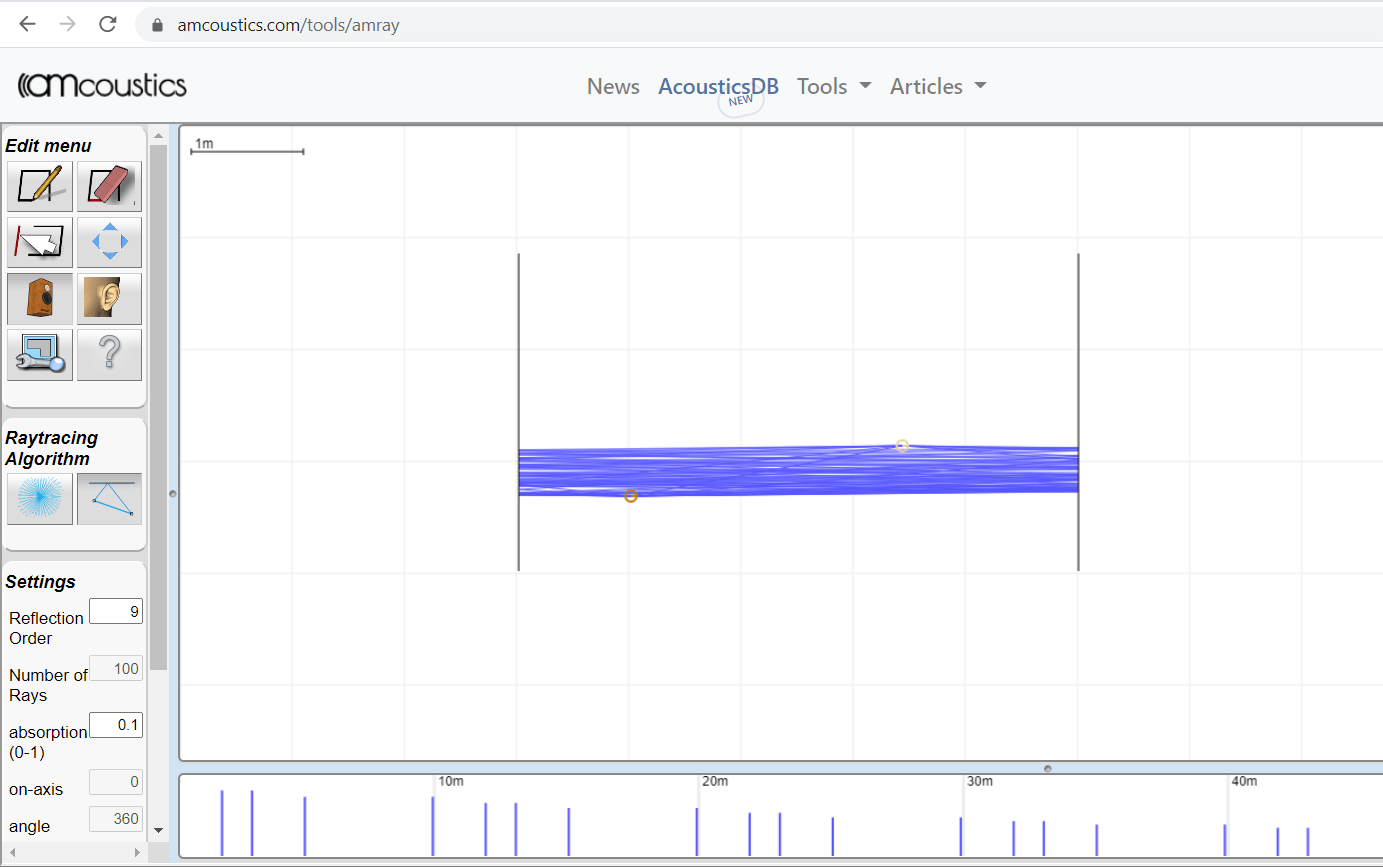The image size is (1383, 867).
Task: Select the pencil draw wall tool
Action: coord(40,187)
